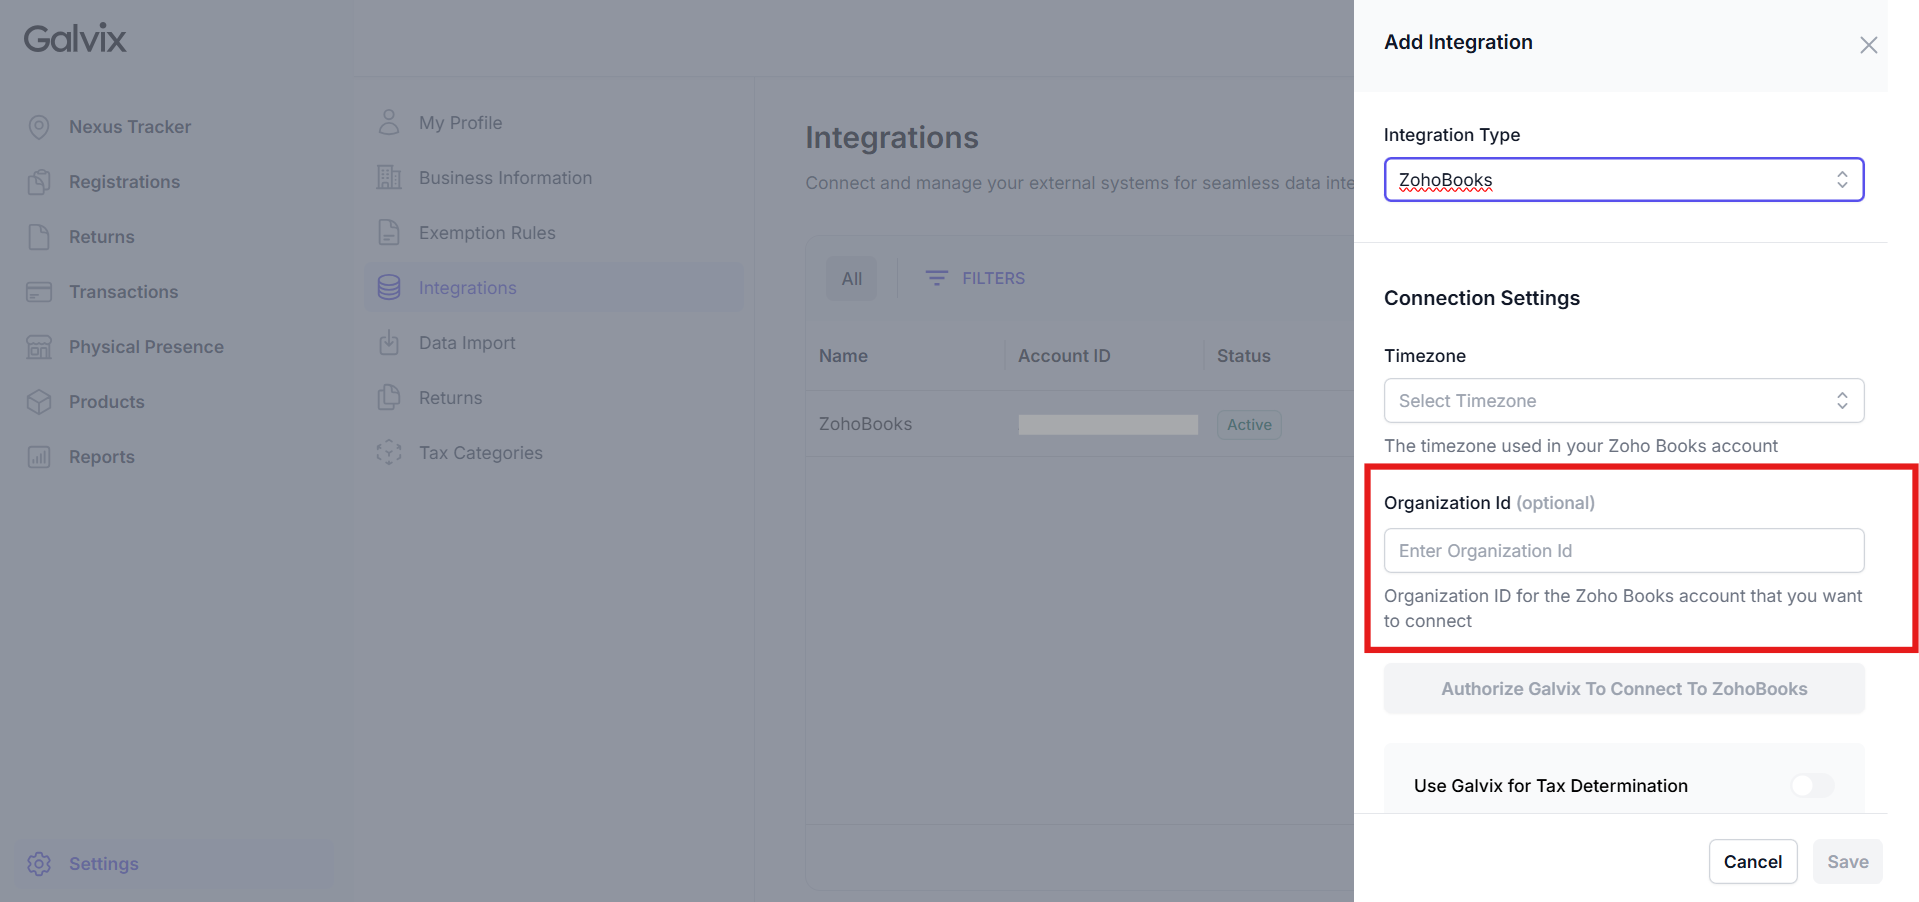
Task: Open Nexus Tracker in the sidebar
Action: point(130,127)
